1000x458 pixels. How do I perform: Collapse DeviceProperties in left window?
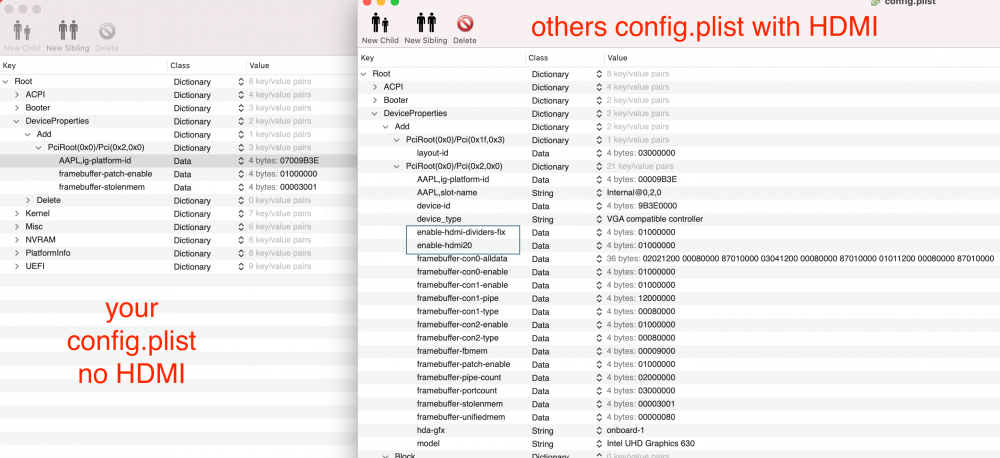click(x=17, y=121)
